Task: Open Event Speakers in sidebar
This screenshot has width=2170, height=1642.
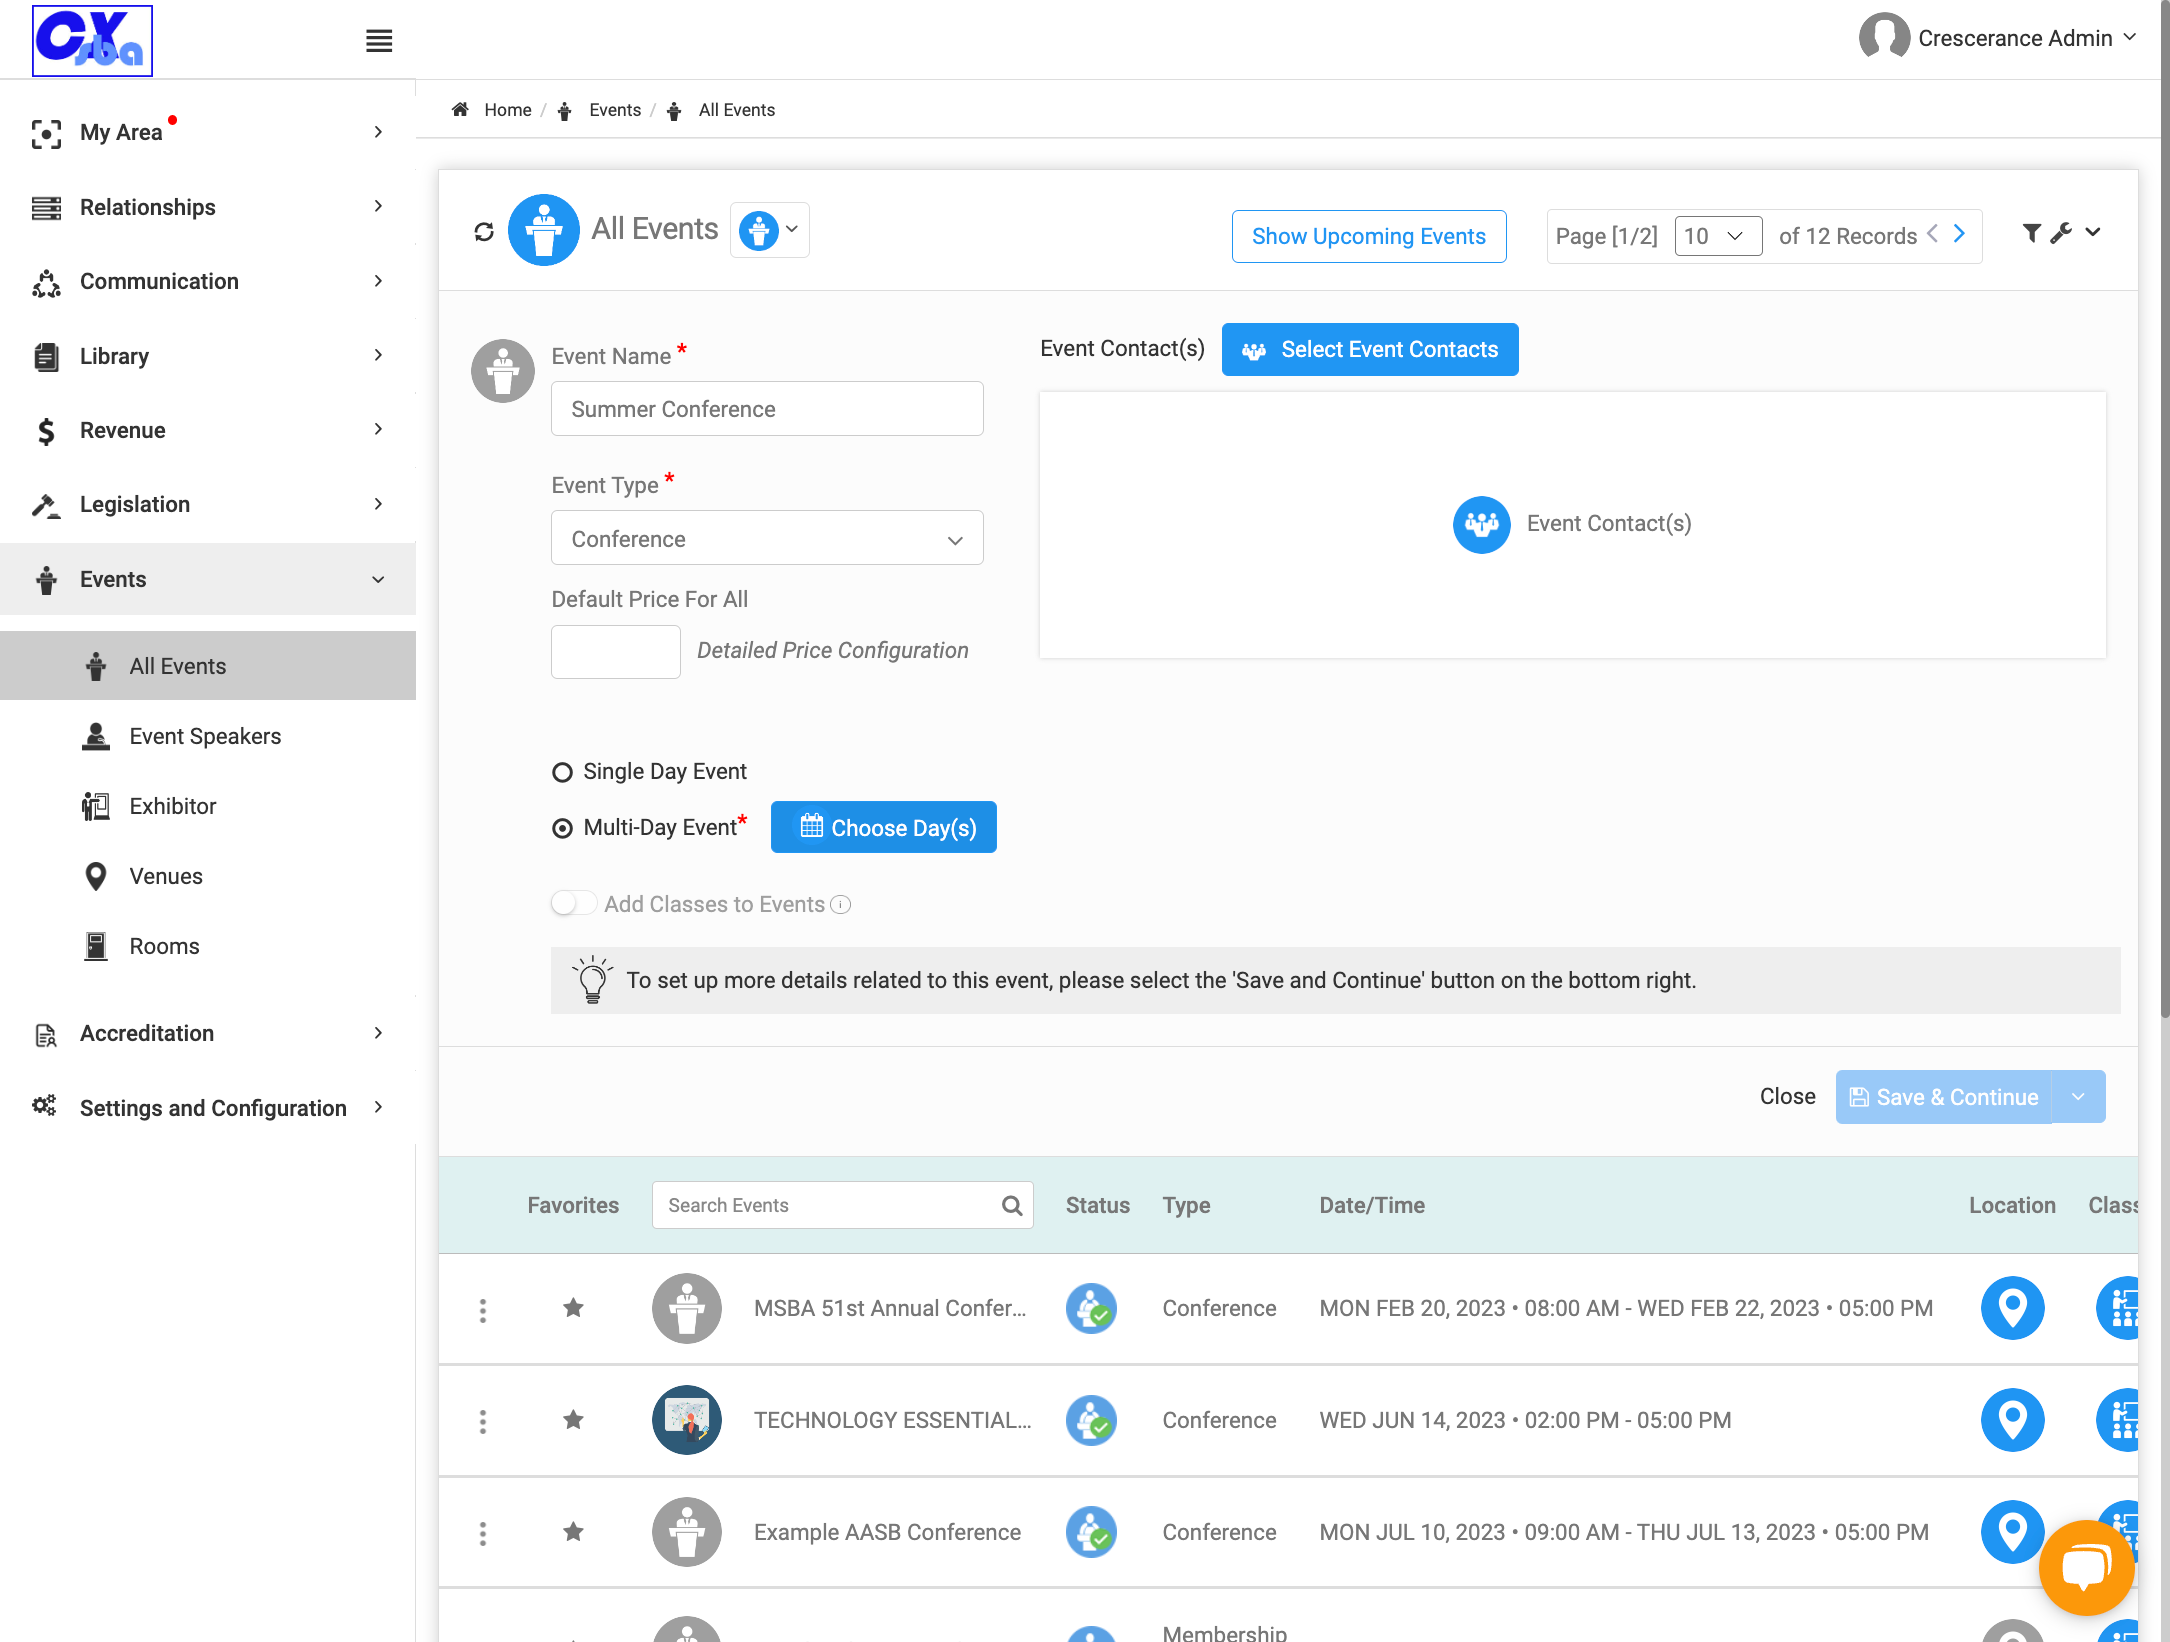Action: pyautogui.click(x=205, y=736)
